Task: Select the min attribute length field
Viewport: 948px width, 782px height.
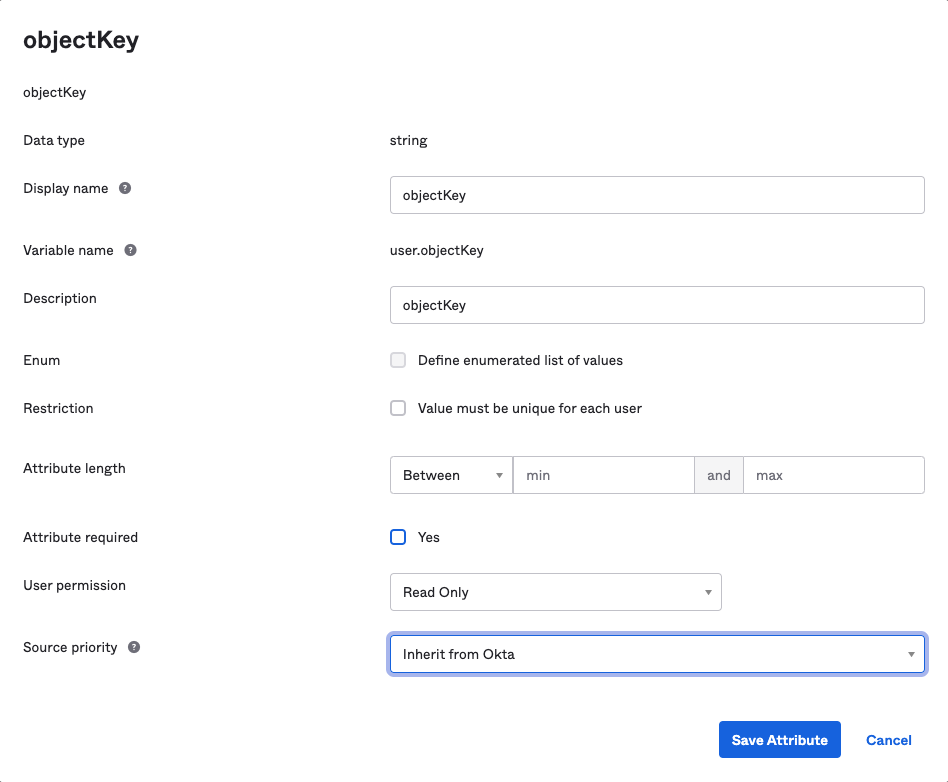Action: pyautogui.click(x=603, y=475)
